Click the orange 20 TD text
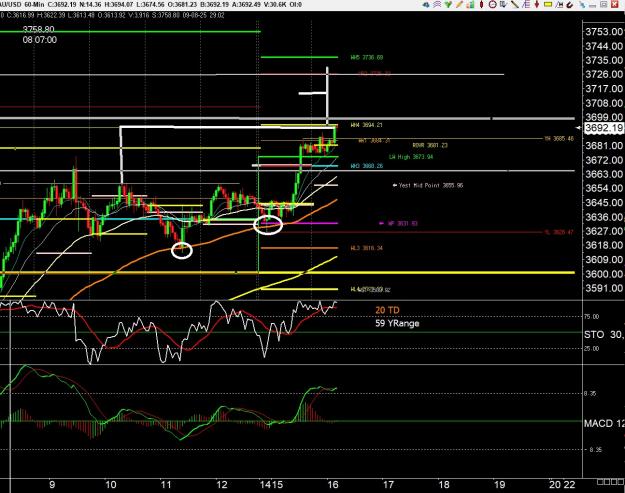This screenshot has height=493, width=625. (387, 310)
